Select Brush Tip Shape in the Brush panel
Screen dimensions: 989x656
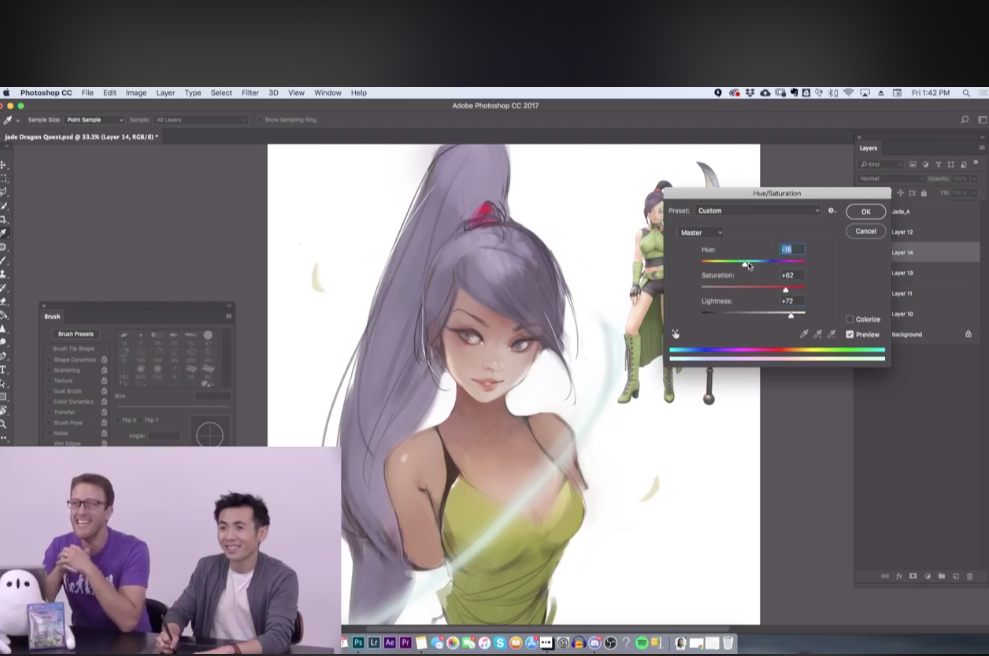(x=73, y=349)
